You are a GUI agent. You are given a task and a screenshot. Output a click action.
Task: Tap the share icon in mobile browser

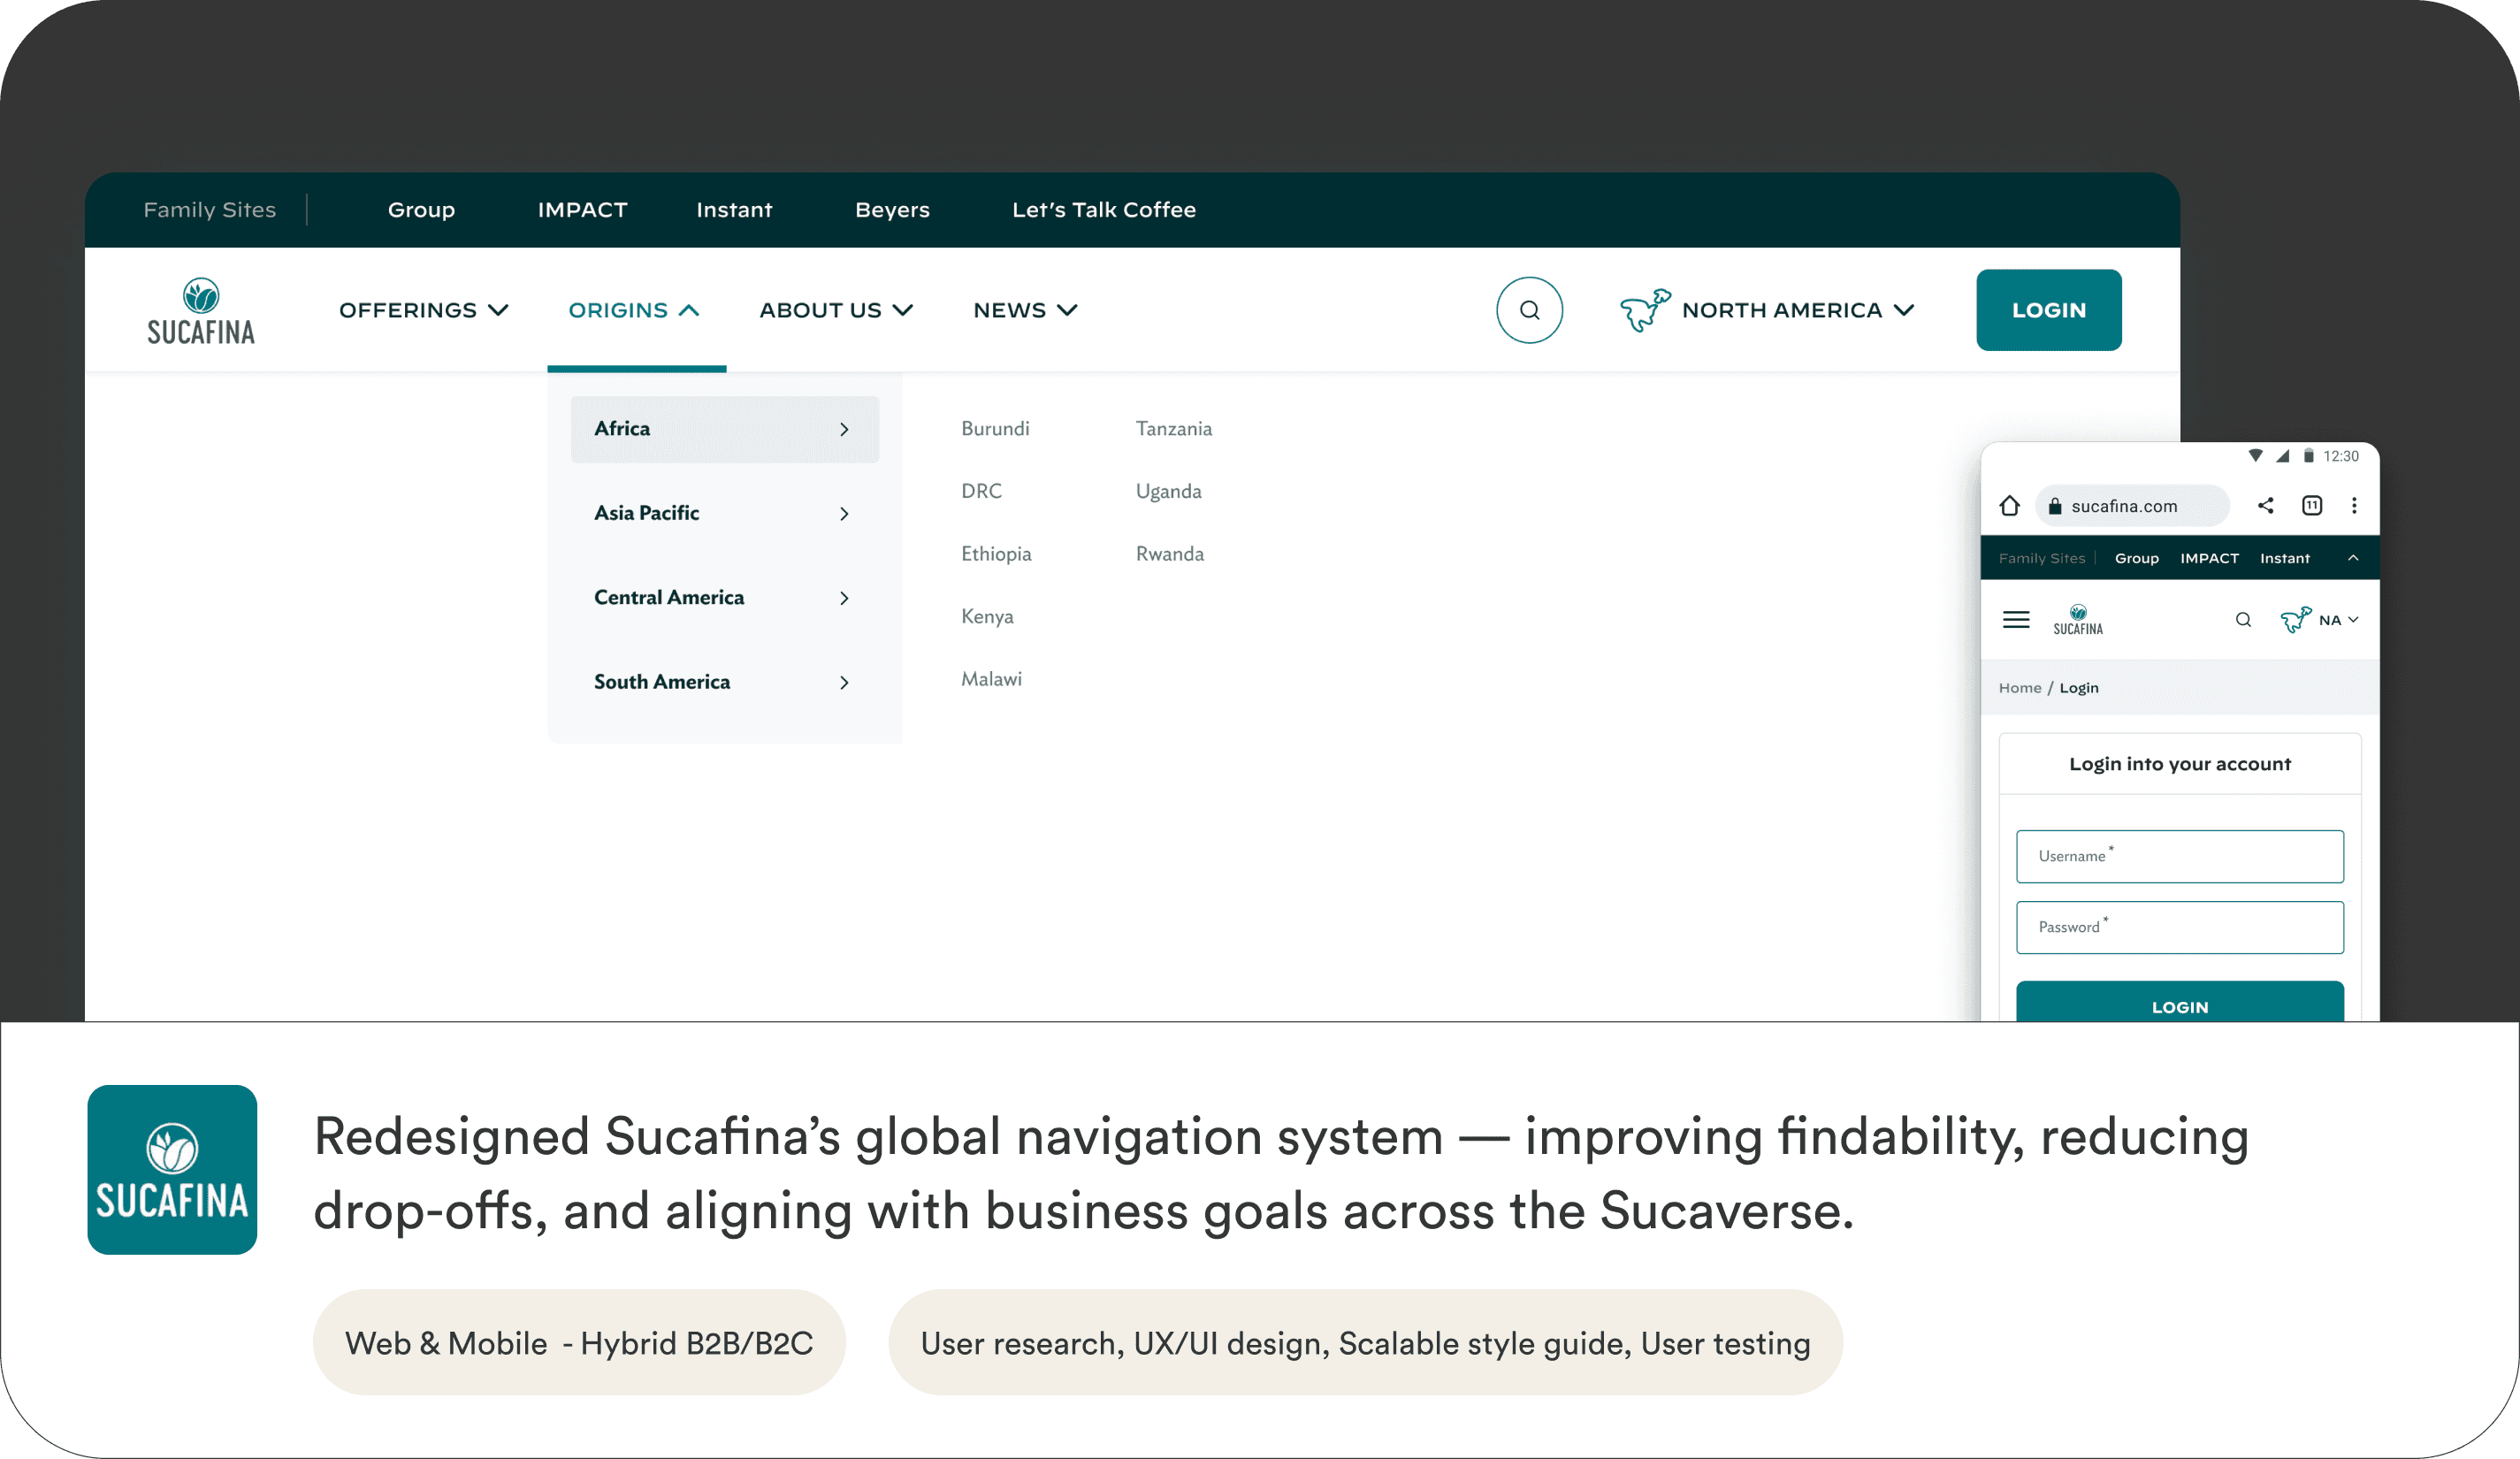[2266, 506]
